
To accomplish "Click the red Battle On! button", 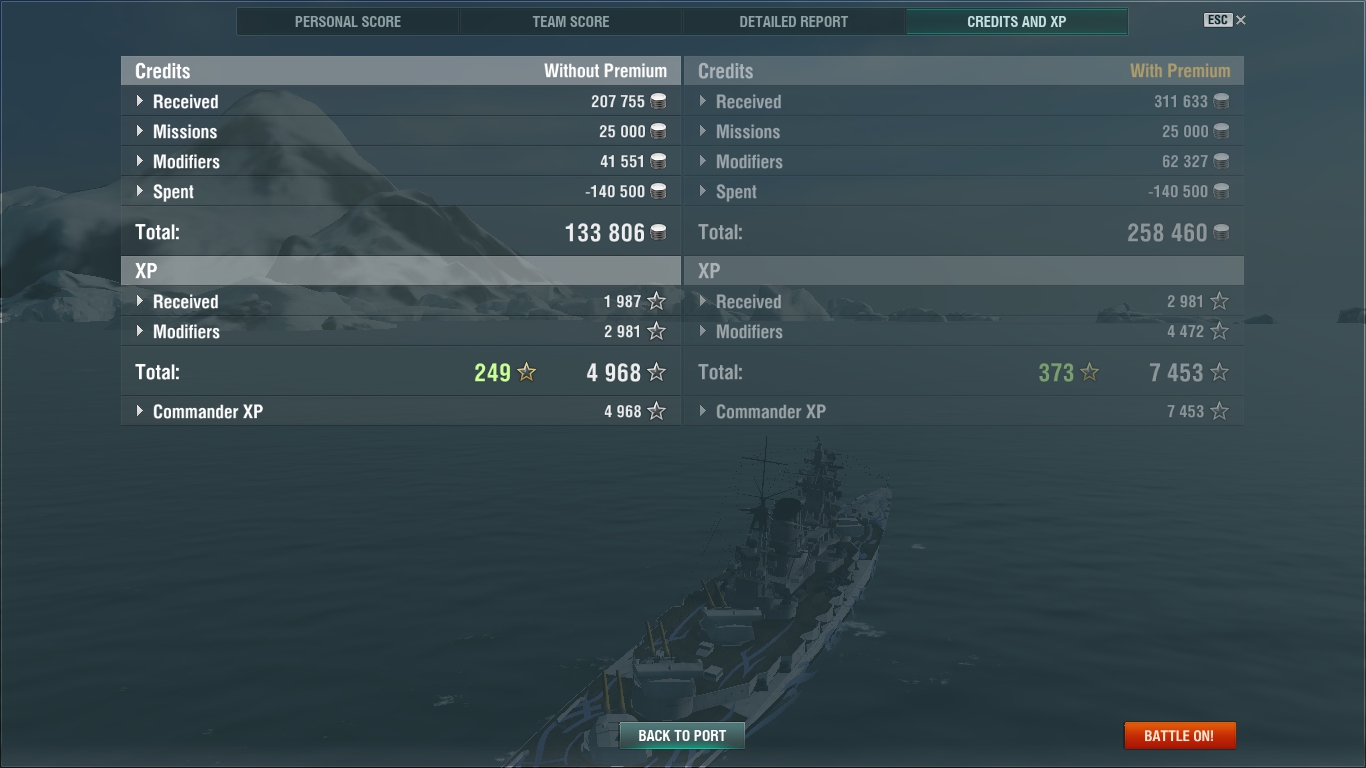I will pos(1180,735).
